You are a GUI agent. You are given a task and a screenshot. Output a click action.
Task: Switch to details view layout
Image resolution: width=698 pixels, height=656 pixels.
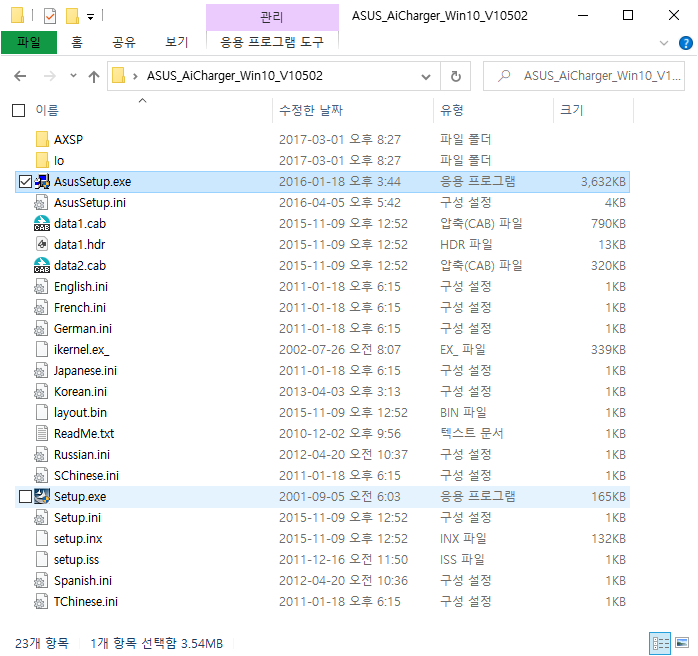660,643
